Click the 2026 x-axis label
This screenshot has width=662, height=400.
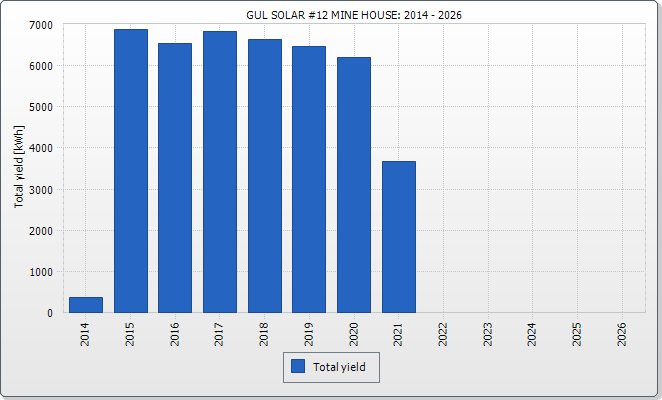point(622,333)
